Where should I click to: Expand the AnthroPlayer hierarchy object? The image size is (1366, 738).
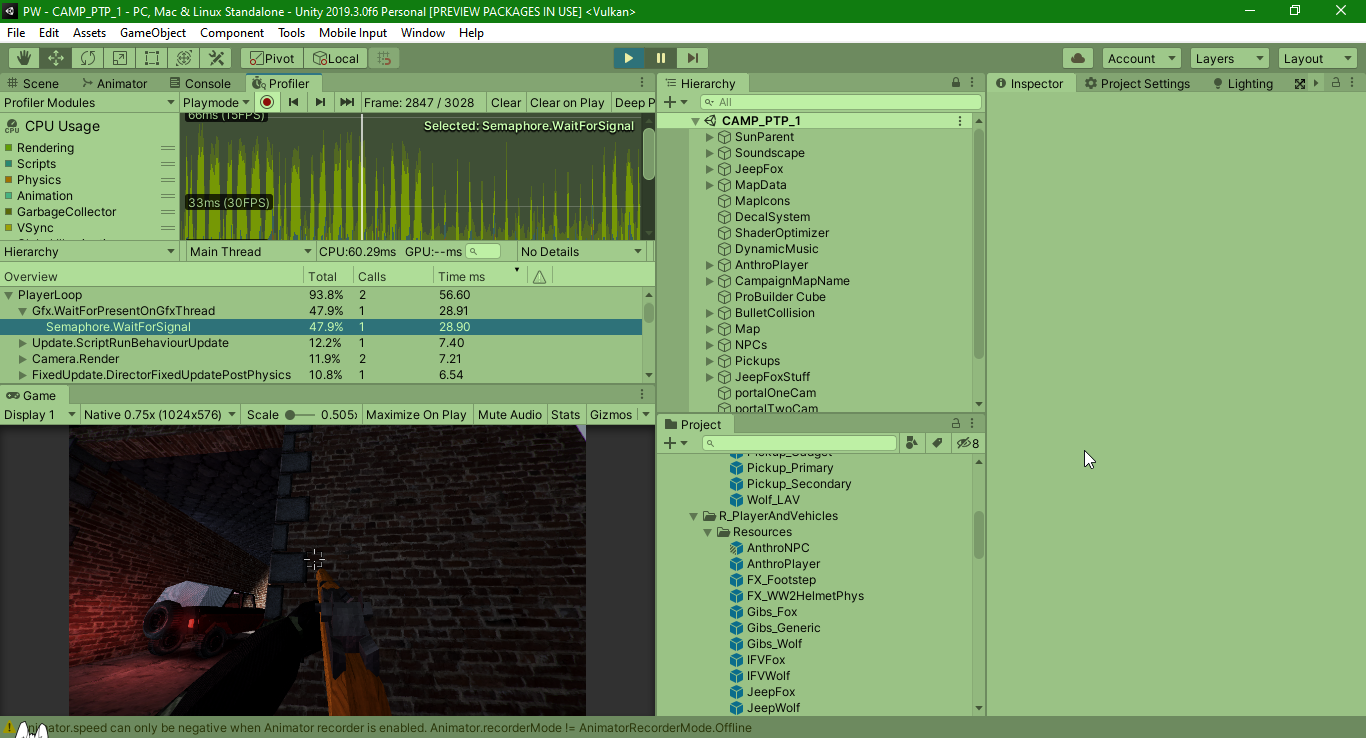point(710,265)
